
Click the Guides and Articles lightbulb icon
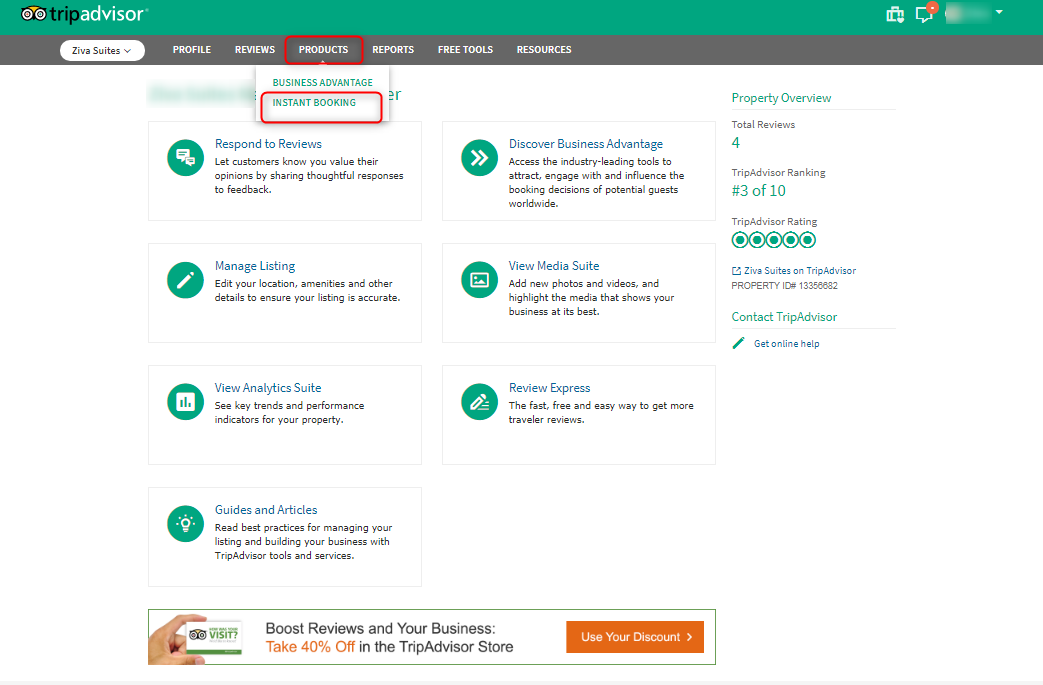click(186, 524)
